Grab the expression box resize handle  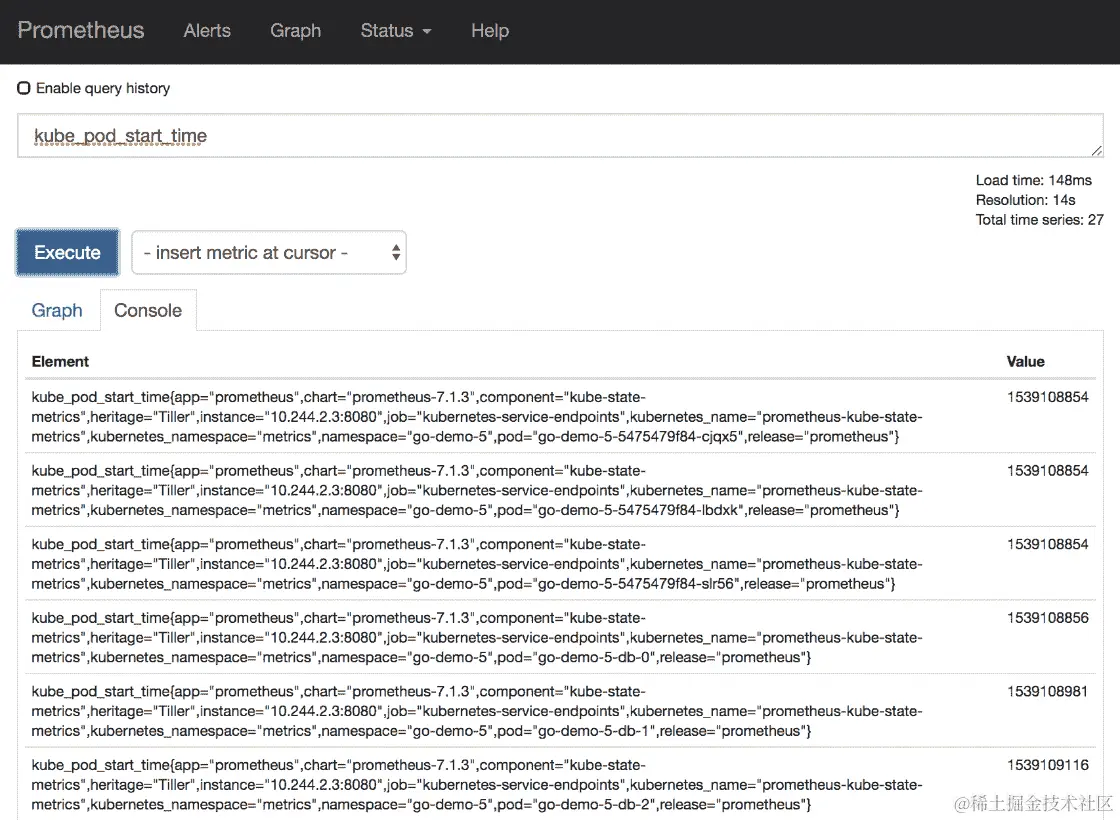(1096, 150)
